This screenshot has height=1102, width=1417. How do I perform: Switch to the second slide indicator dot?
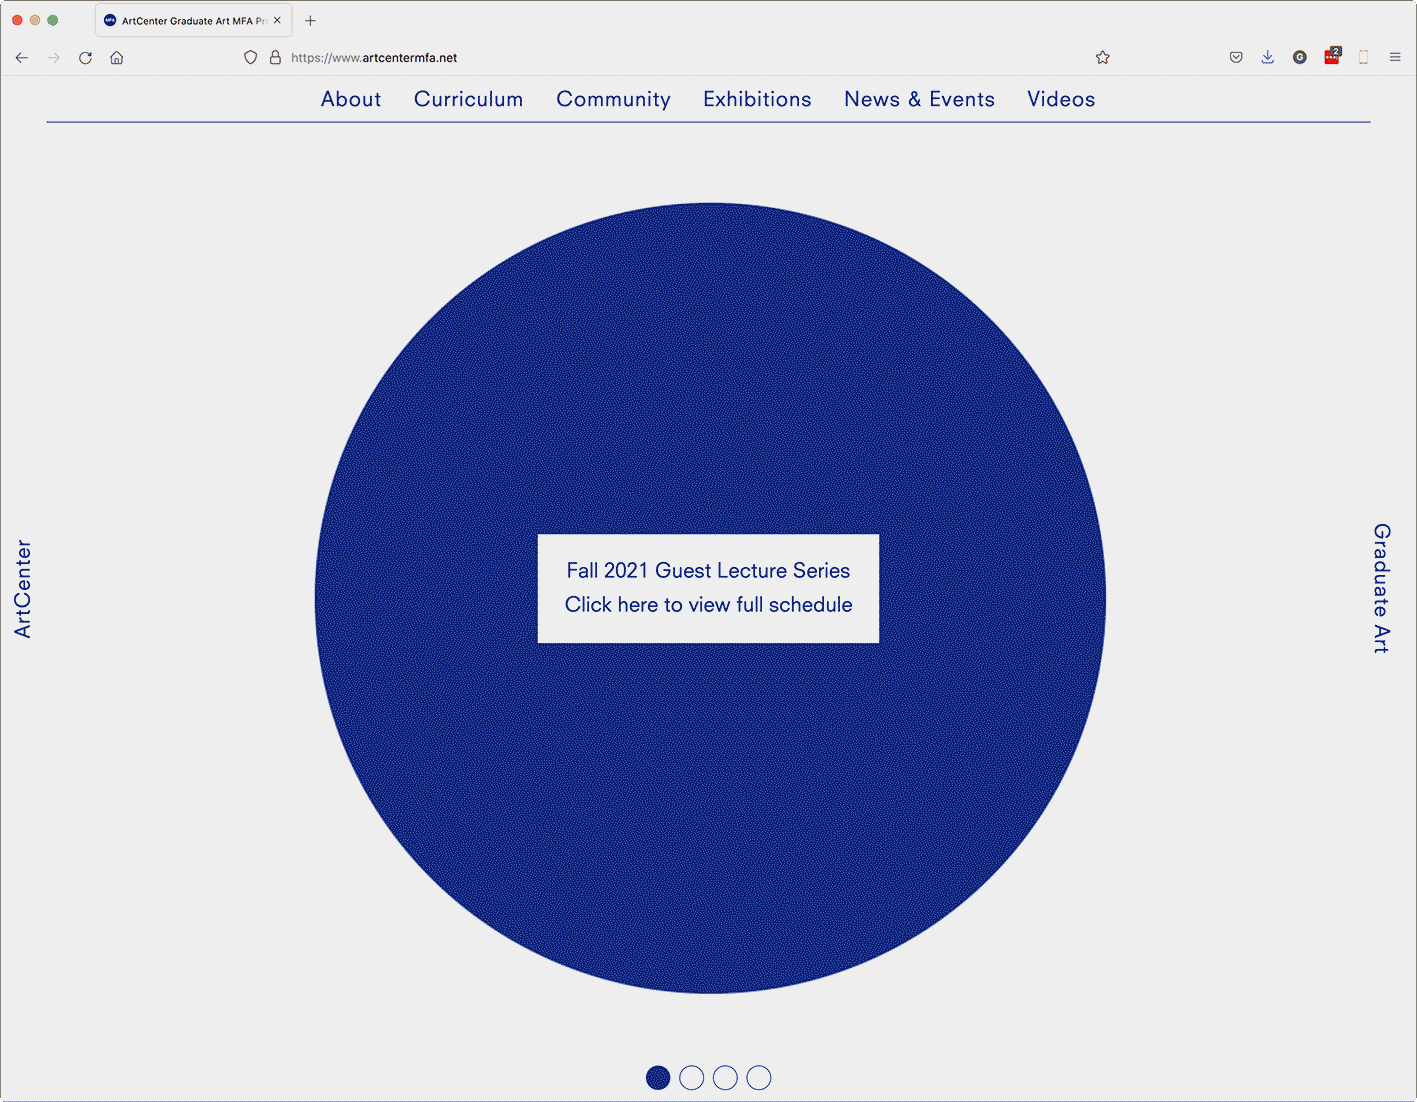(691, 1078)
